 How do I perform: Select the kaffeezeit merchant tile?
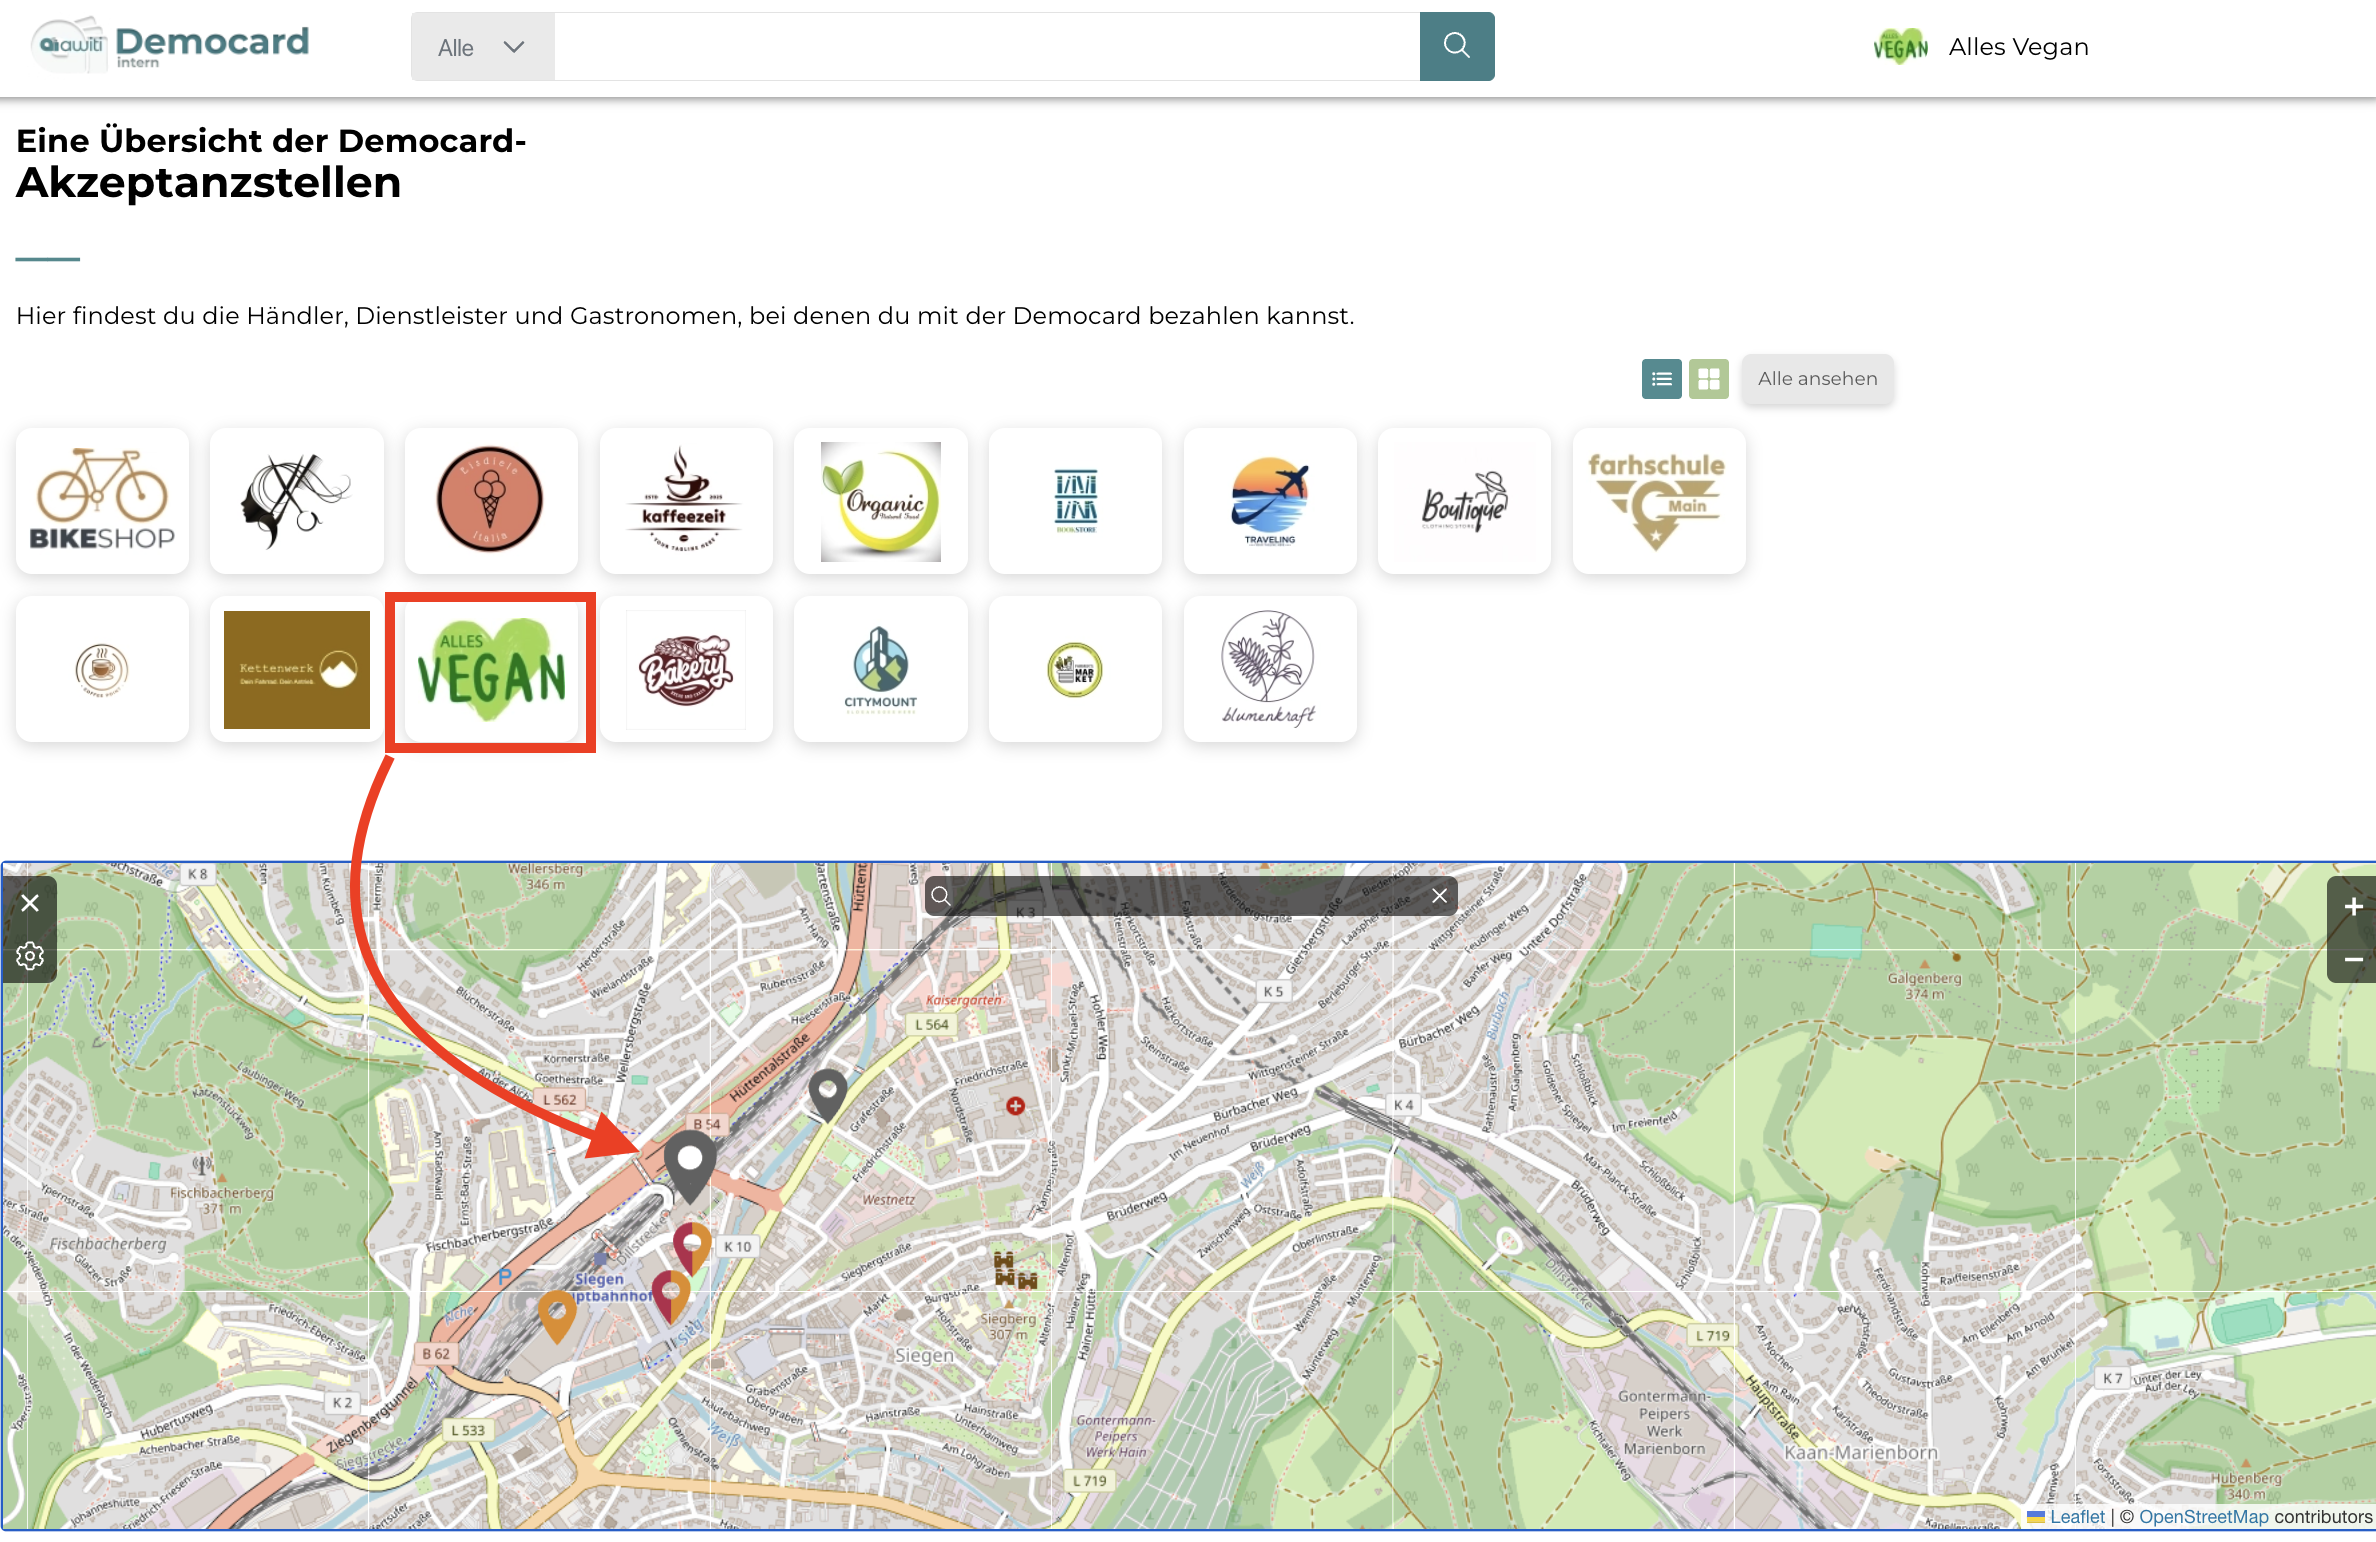coord(685,500)
